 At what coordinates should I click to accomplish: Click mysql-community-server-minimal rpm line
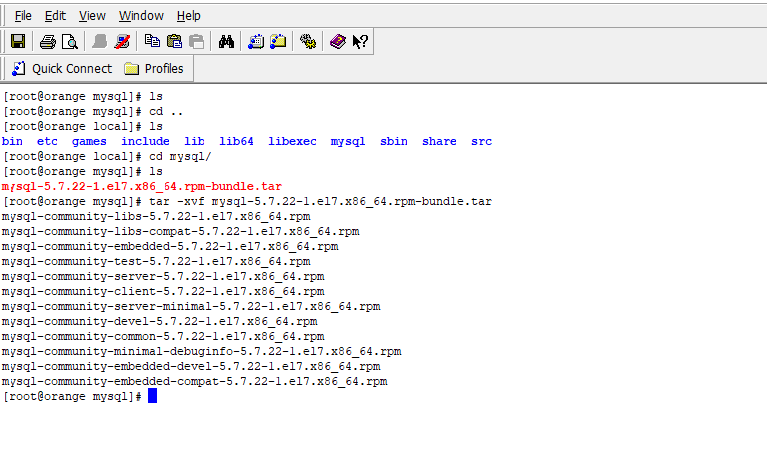[191, 306]
